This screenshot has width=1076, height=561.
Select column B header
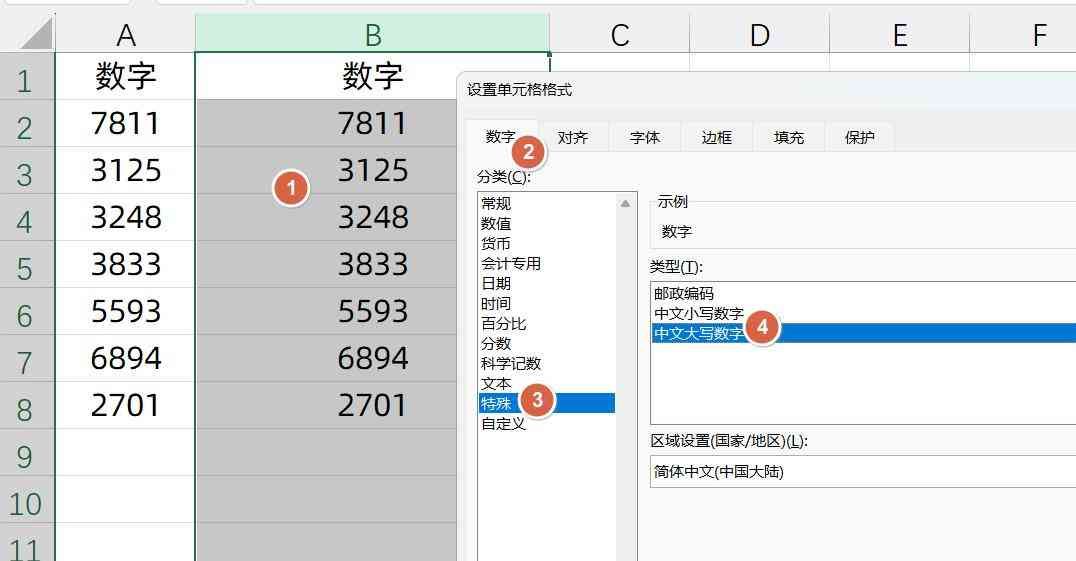tap(373, 34)
